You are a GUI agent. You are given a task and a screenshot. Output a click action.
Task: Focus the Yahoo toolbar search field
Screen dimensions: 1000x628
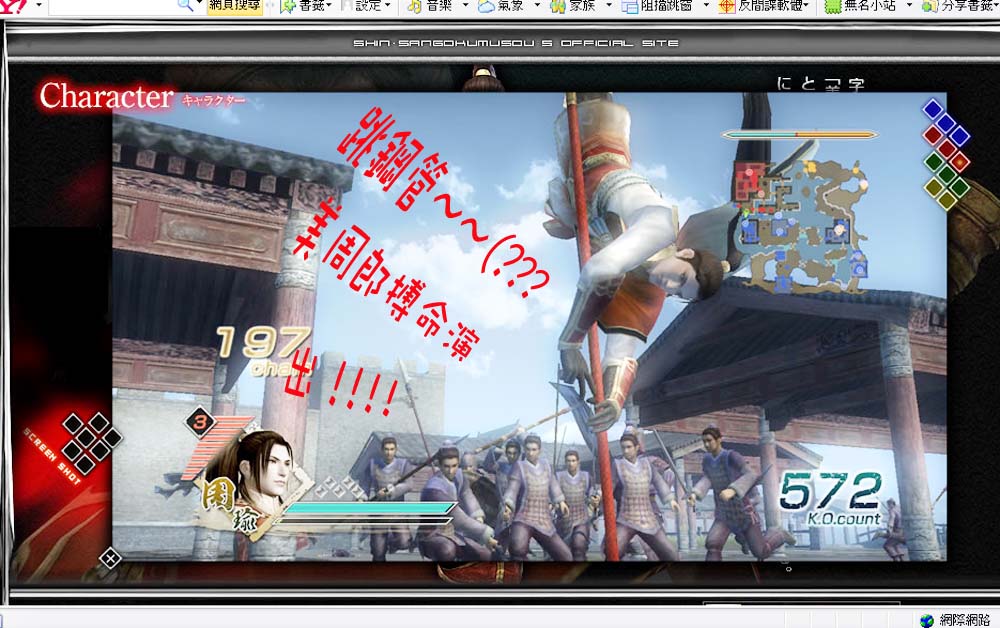pos(112,6)
